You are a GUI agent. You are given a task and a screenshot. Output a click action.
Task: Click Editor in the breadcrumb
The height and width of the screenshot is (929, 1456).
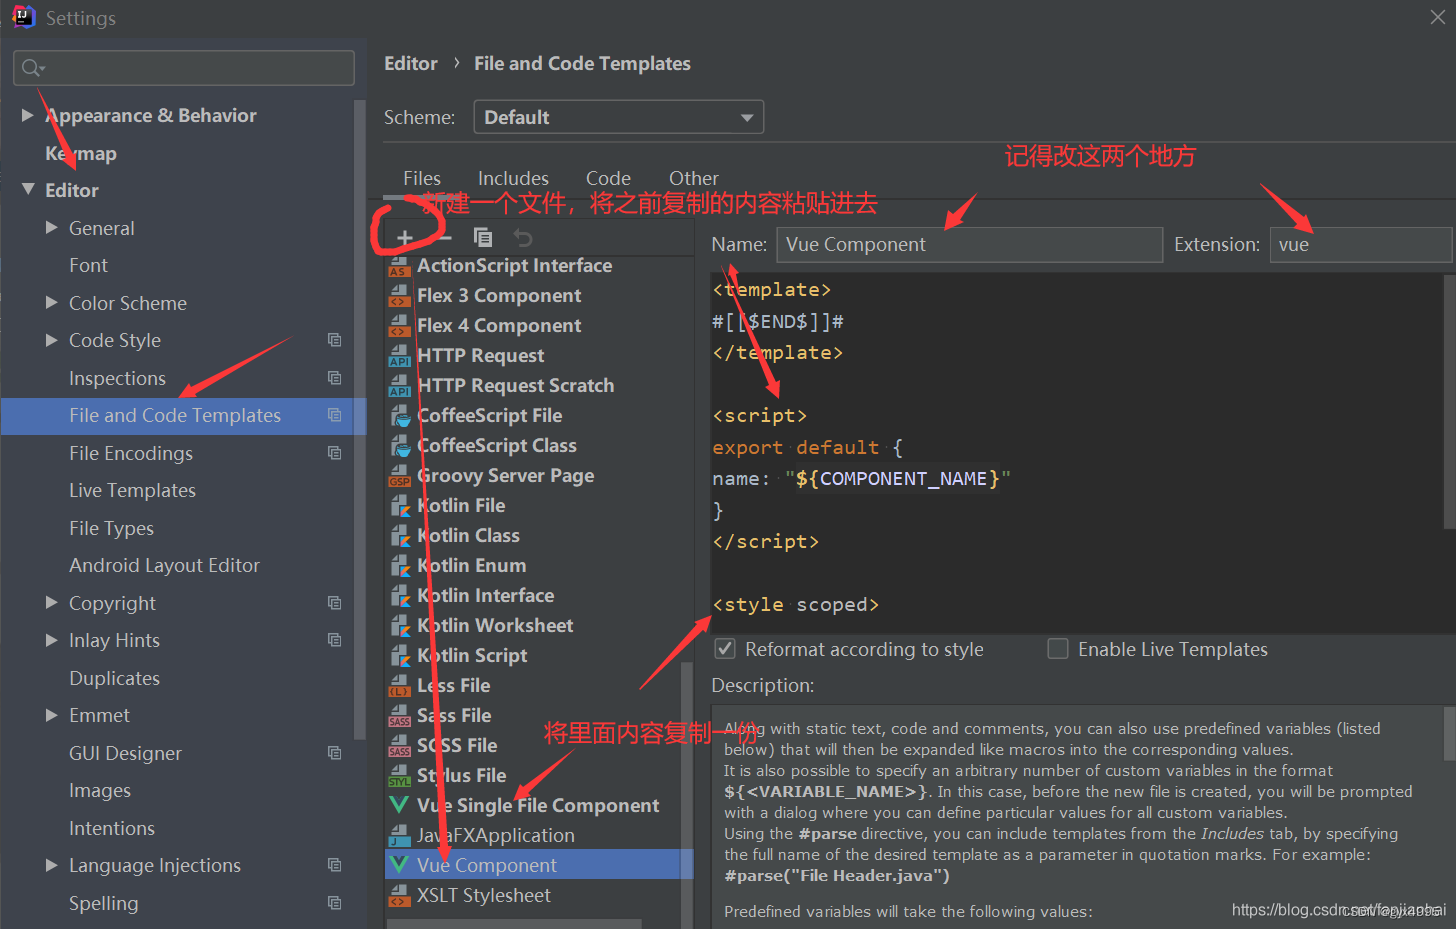[411, 63]
